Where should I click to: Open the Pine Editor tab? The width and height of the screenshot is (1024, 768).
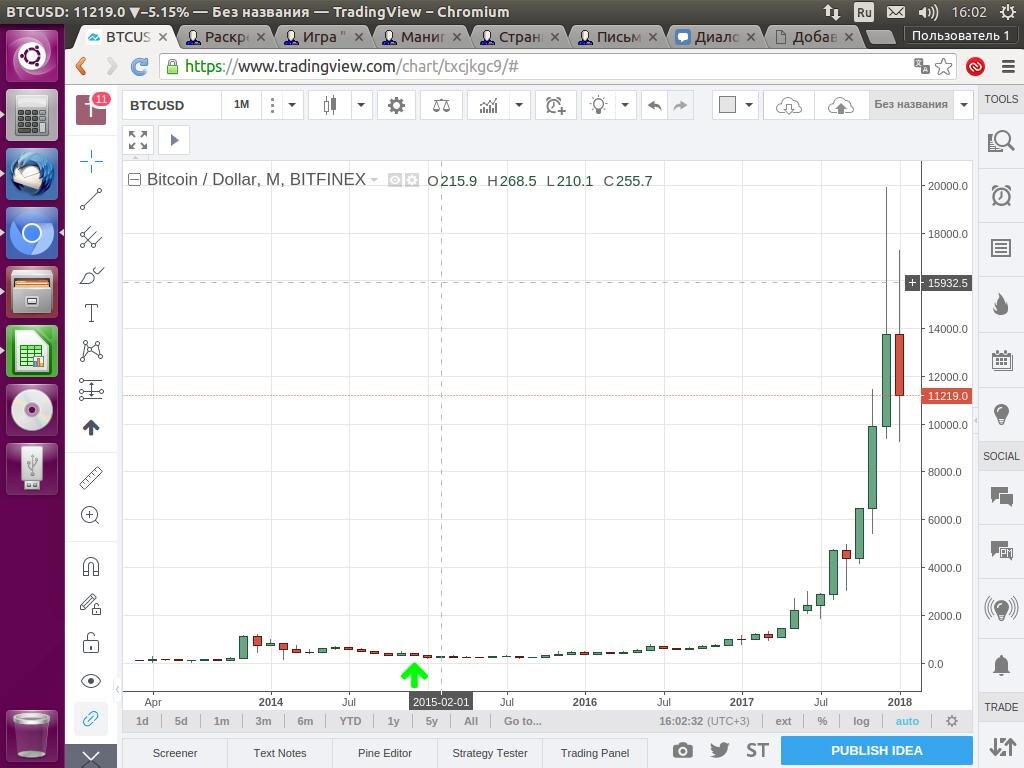point(385,753)
